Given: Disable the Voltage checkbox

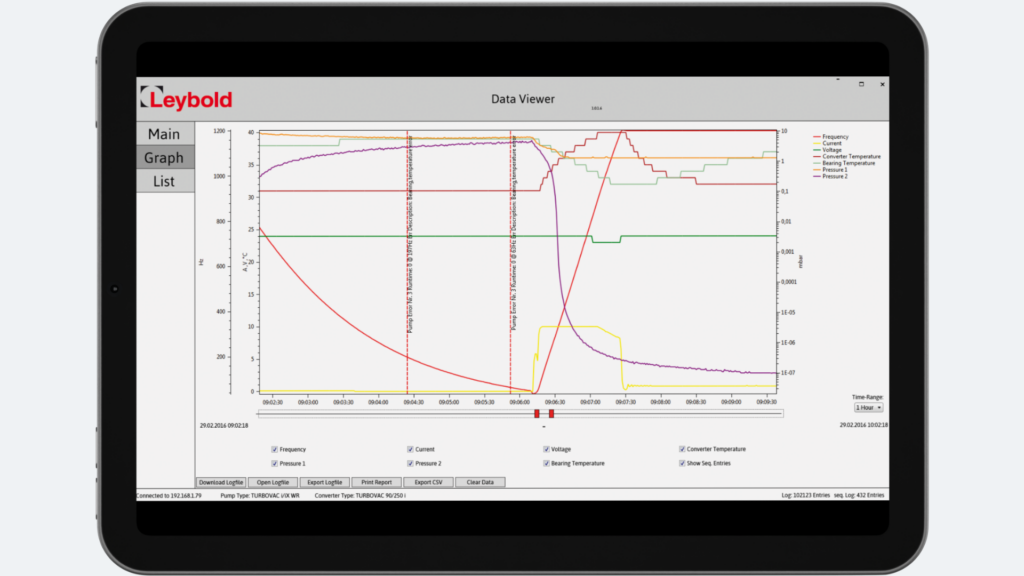Looking at the screenshot, I should (546, 449).
